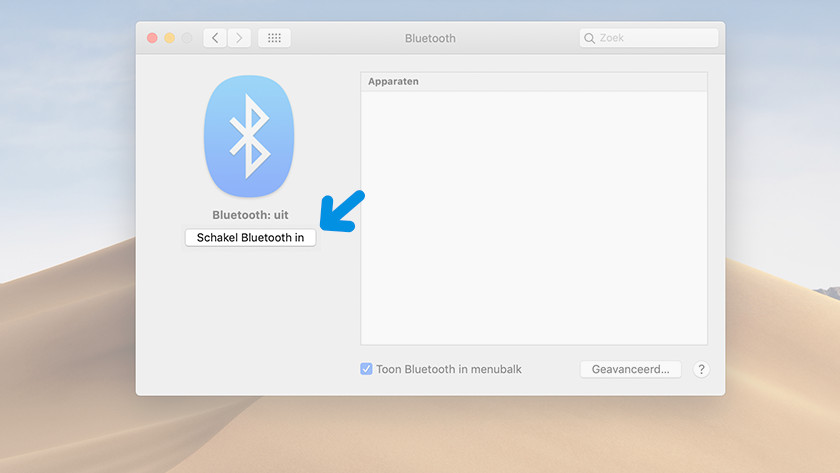This screenshot has height=473, width=840.
Task: Click the Apparaten list header
Action: pos(533,81)
